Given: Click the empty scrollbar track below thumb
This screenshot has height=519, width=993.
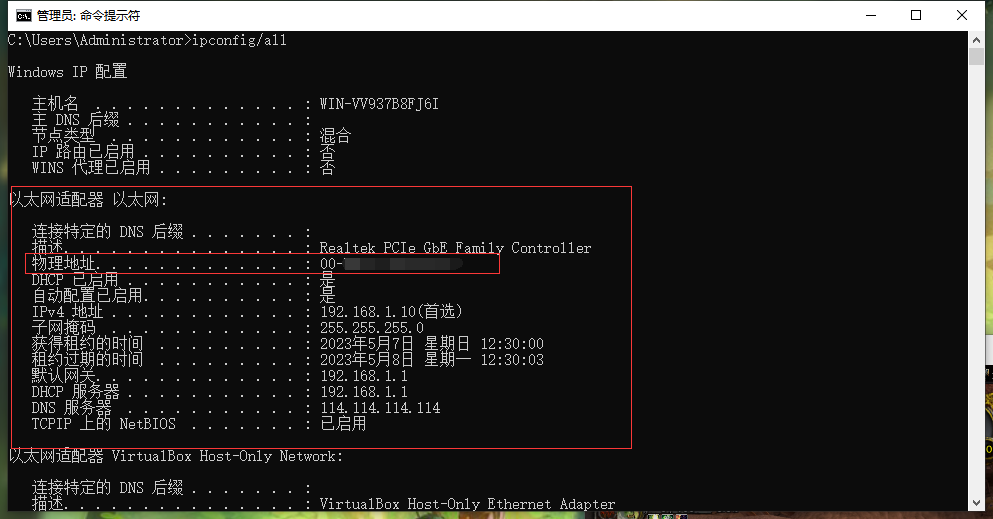Looking at the screenshot, I should click(976, 278).
